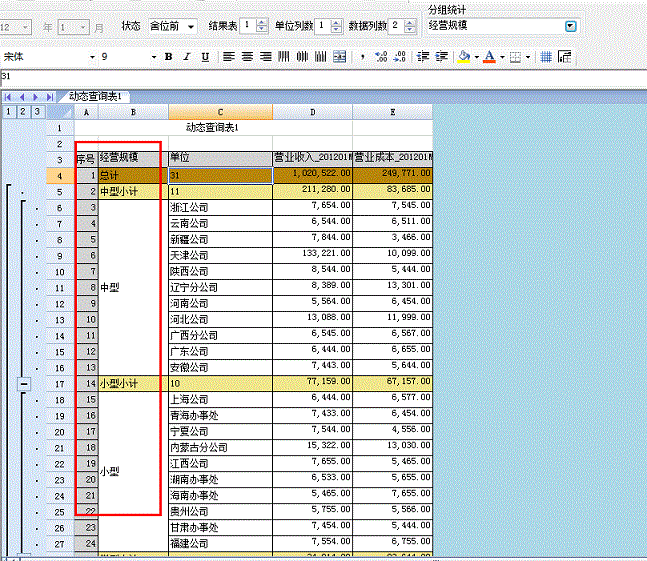Select column E header
Viewport: 647px width, 561px height.
392,112
